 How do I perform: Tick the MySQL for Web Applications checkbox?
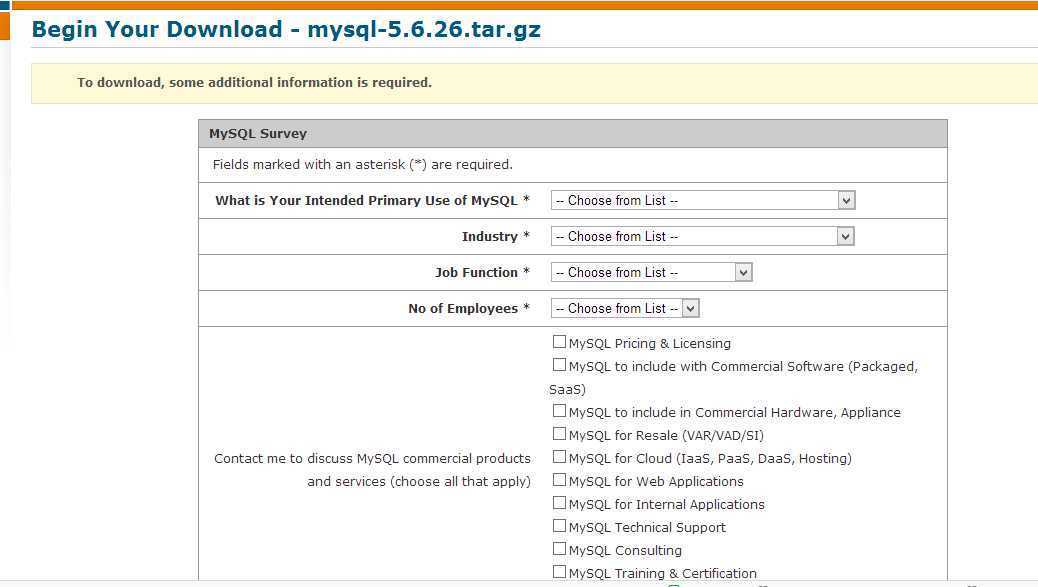560,480
